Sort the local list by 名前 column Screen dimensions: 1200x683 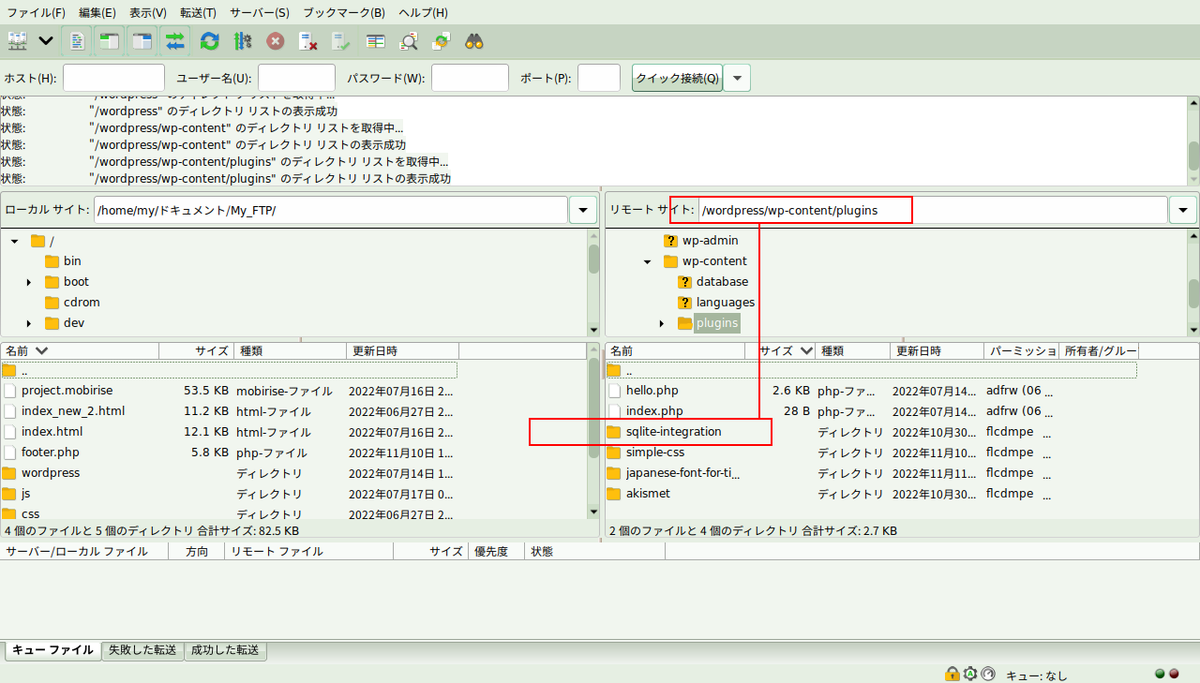[80, 351]
